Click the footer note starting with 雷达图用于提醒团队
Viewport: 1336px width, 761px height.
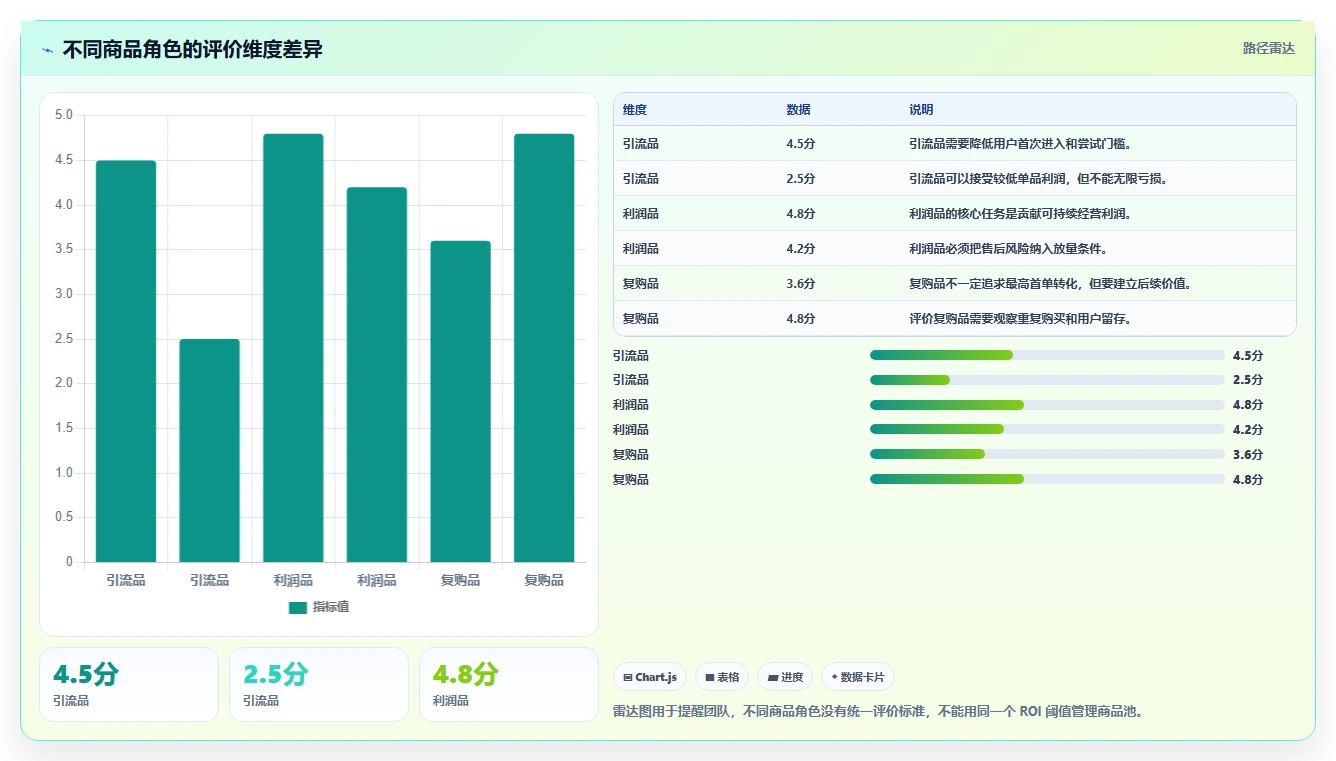point(878,712)
